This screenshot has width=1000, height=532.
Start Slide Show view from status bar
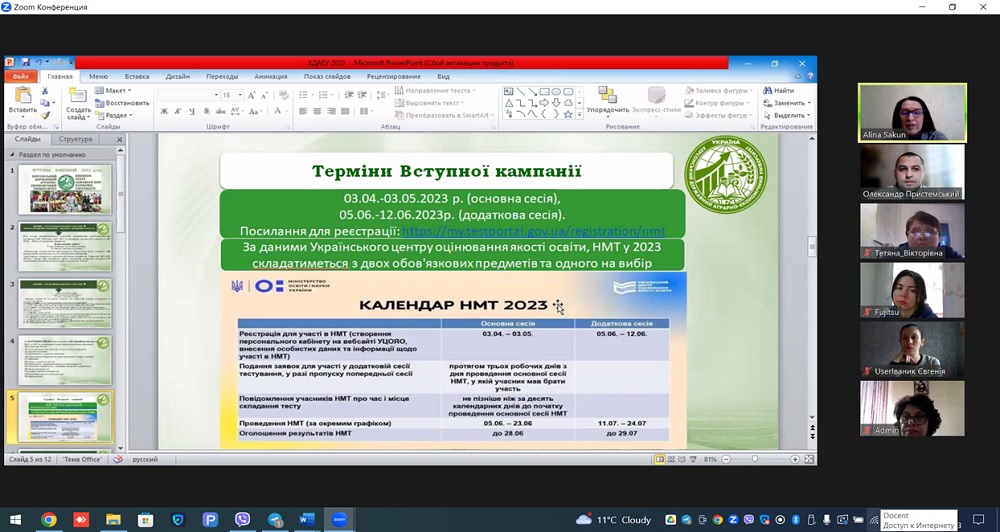694,459
